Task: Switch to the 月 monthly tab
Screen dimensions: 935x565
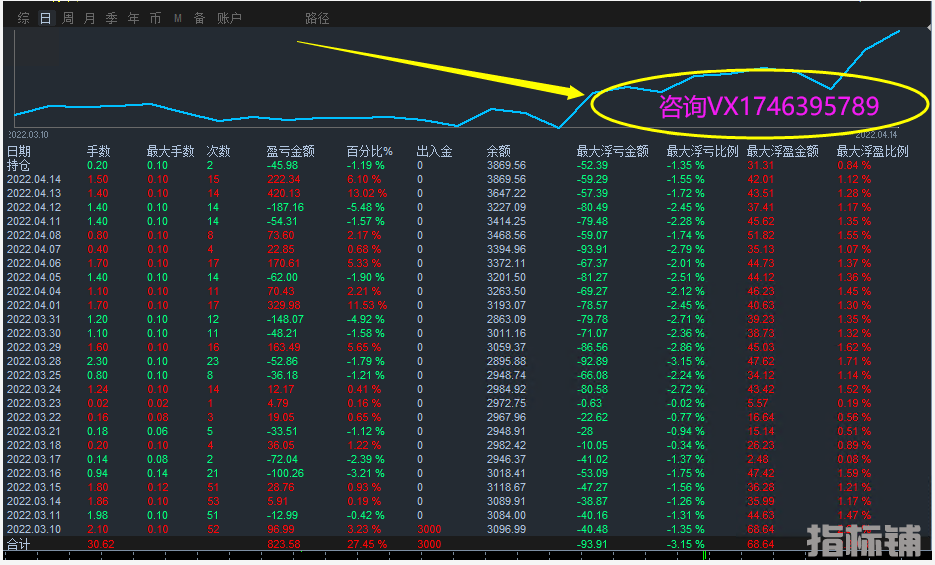Action: click(89, 18)
